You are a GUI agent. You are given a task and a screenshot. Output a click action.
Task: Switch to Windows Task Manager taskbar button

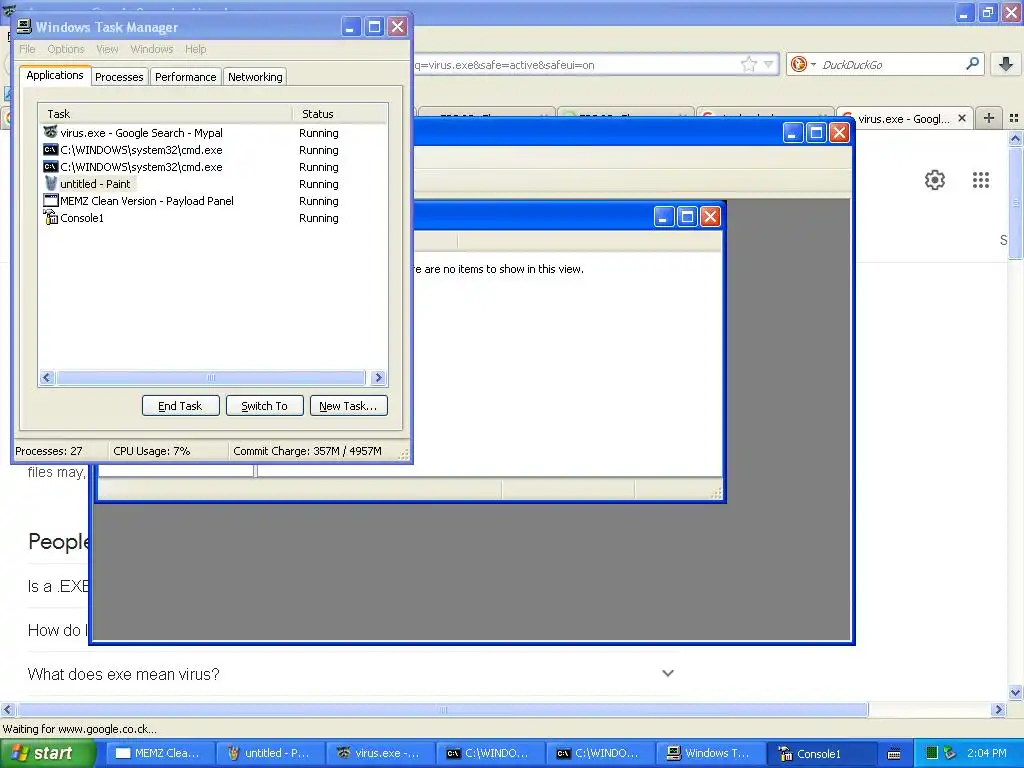710,753
